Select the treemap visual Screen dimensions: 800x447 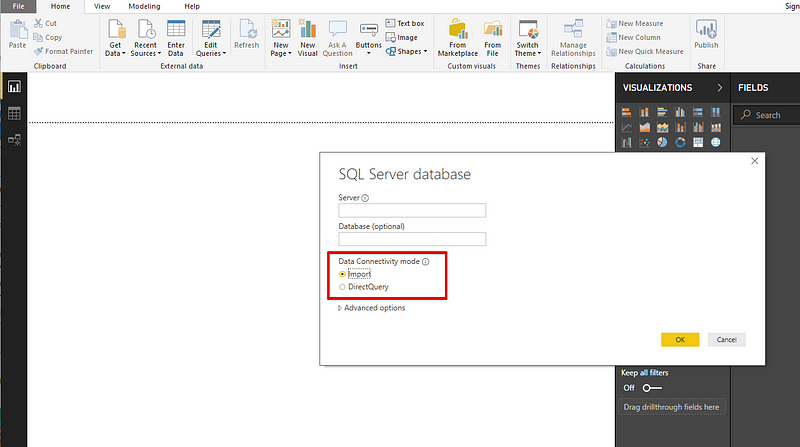click(698, 142)
